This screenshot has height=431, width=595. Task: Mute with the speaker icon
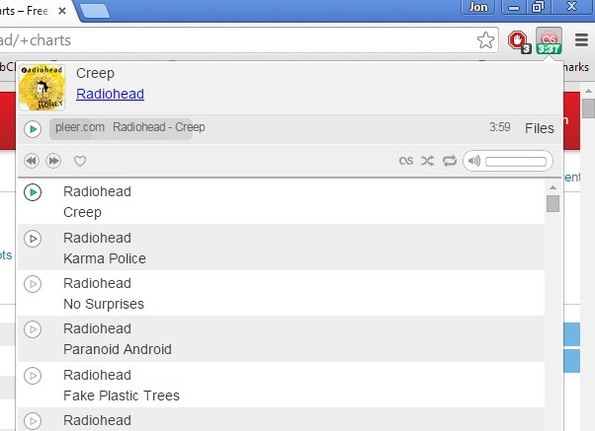[474, 161]
